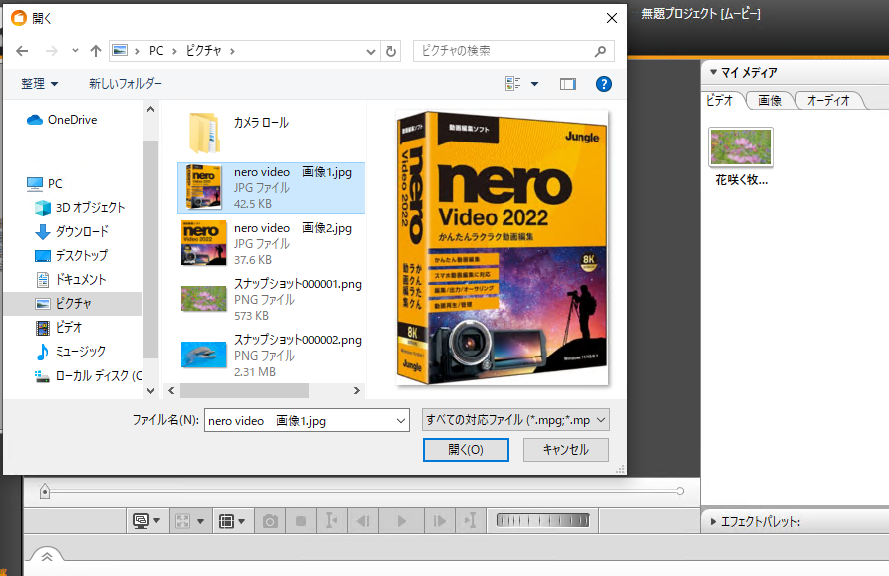Expand the address bar path history dropdown

[371, 52]
